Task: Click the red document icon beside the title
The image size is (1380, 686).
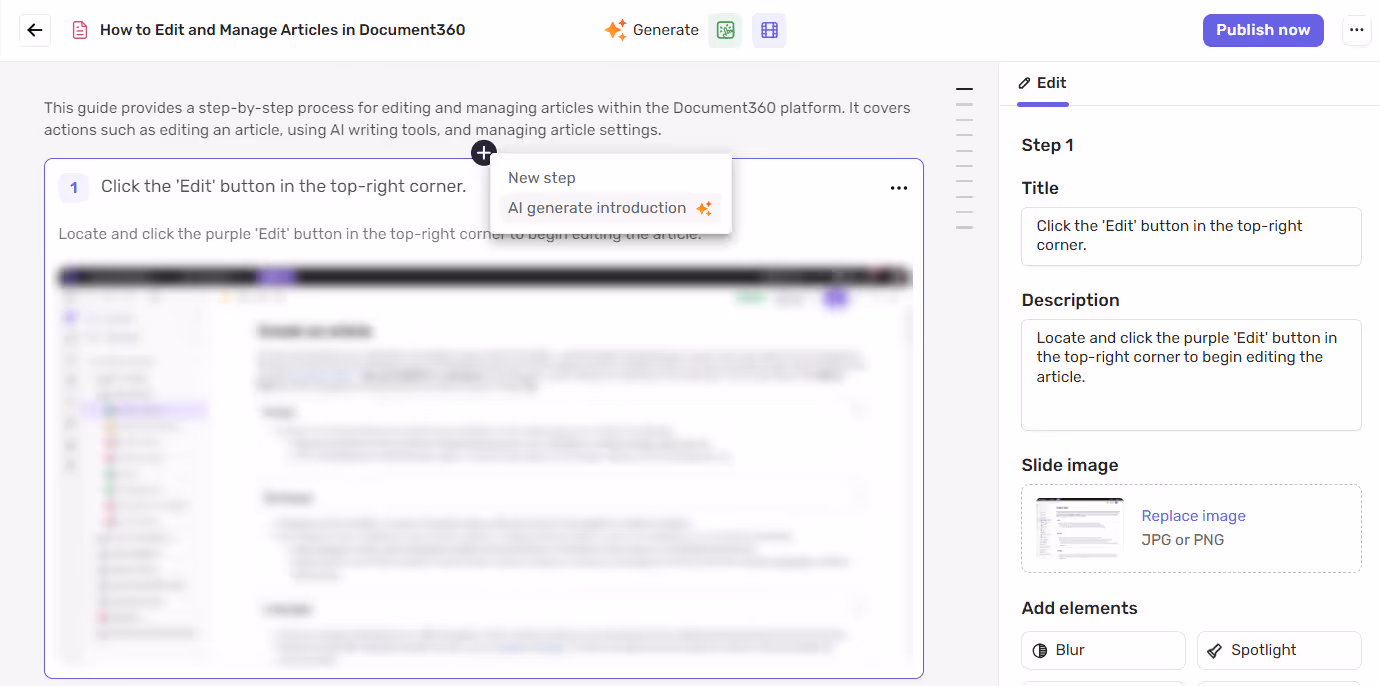Action: tap(80, 30)
